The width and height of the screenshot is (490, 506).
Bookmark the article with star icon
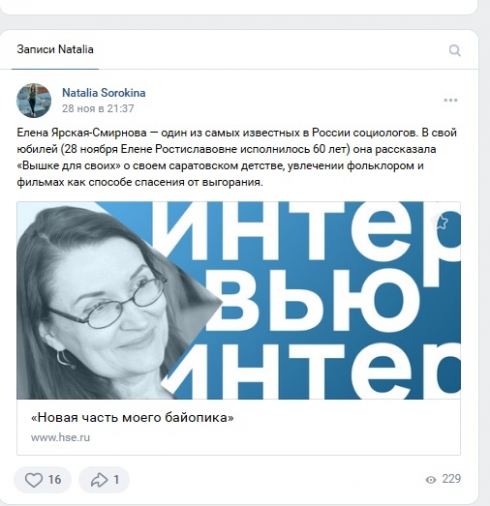point(440,222)
